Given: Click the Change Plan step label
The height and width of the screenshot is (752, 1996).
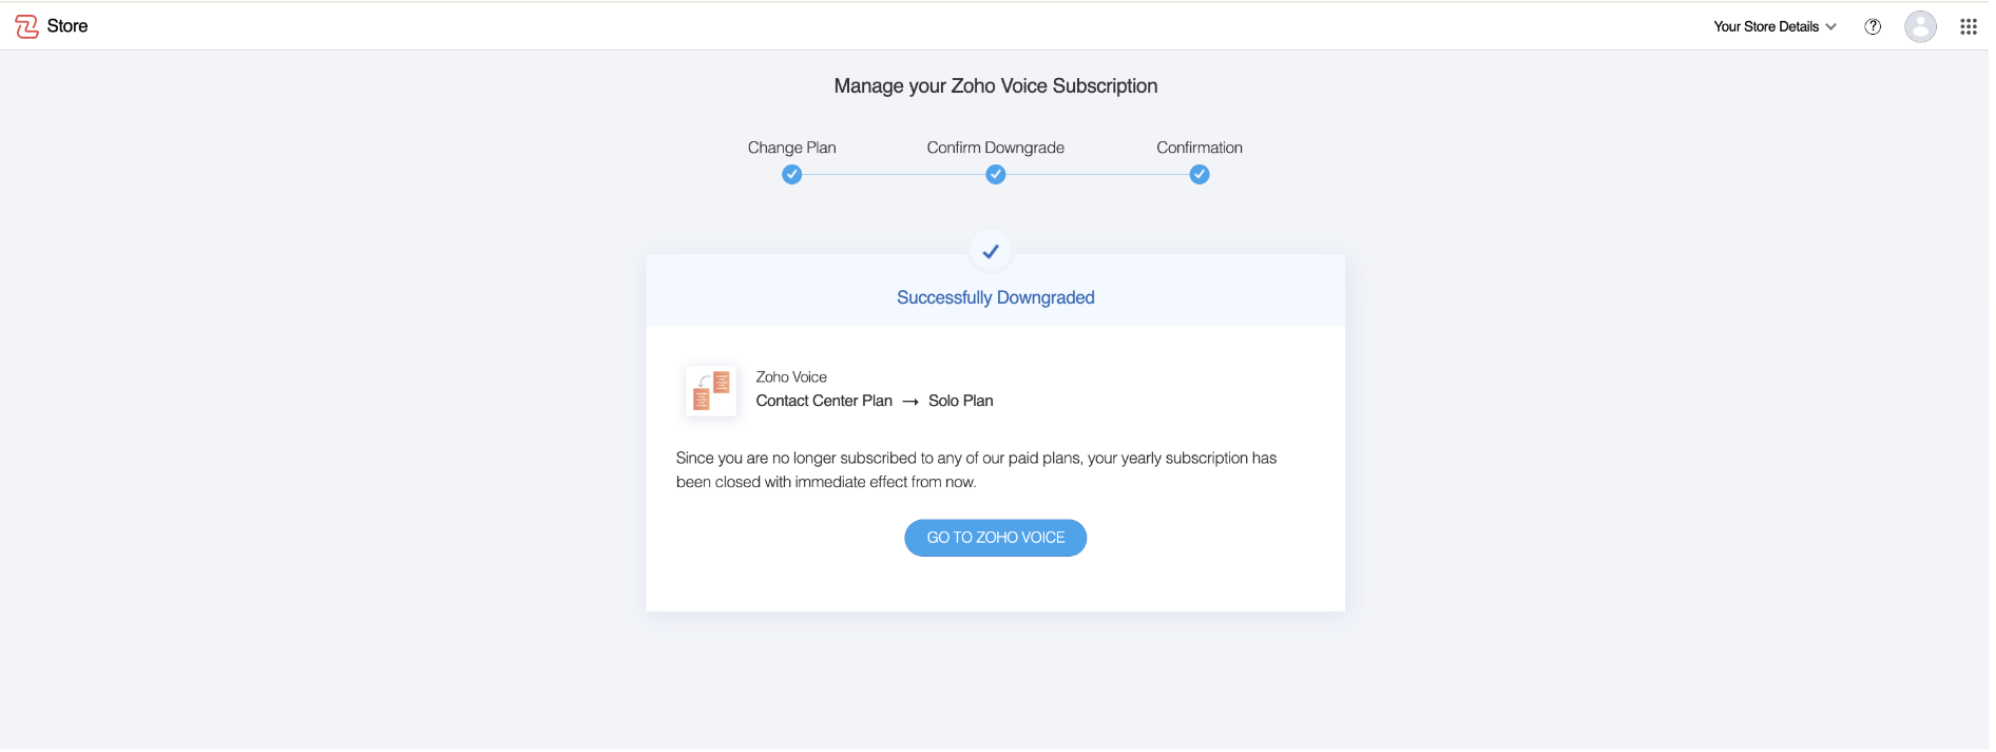Looking at the screenshot, I should (x=792, y=148).
